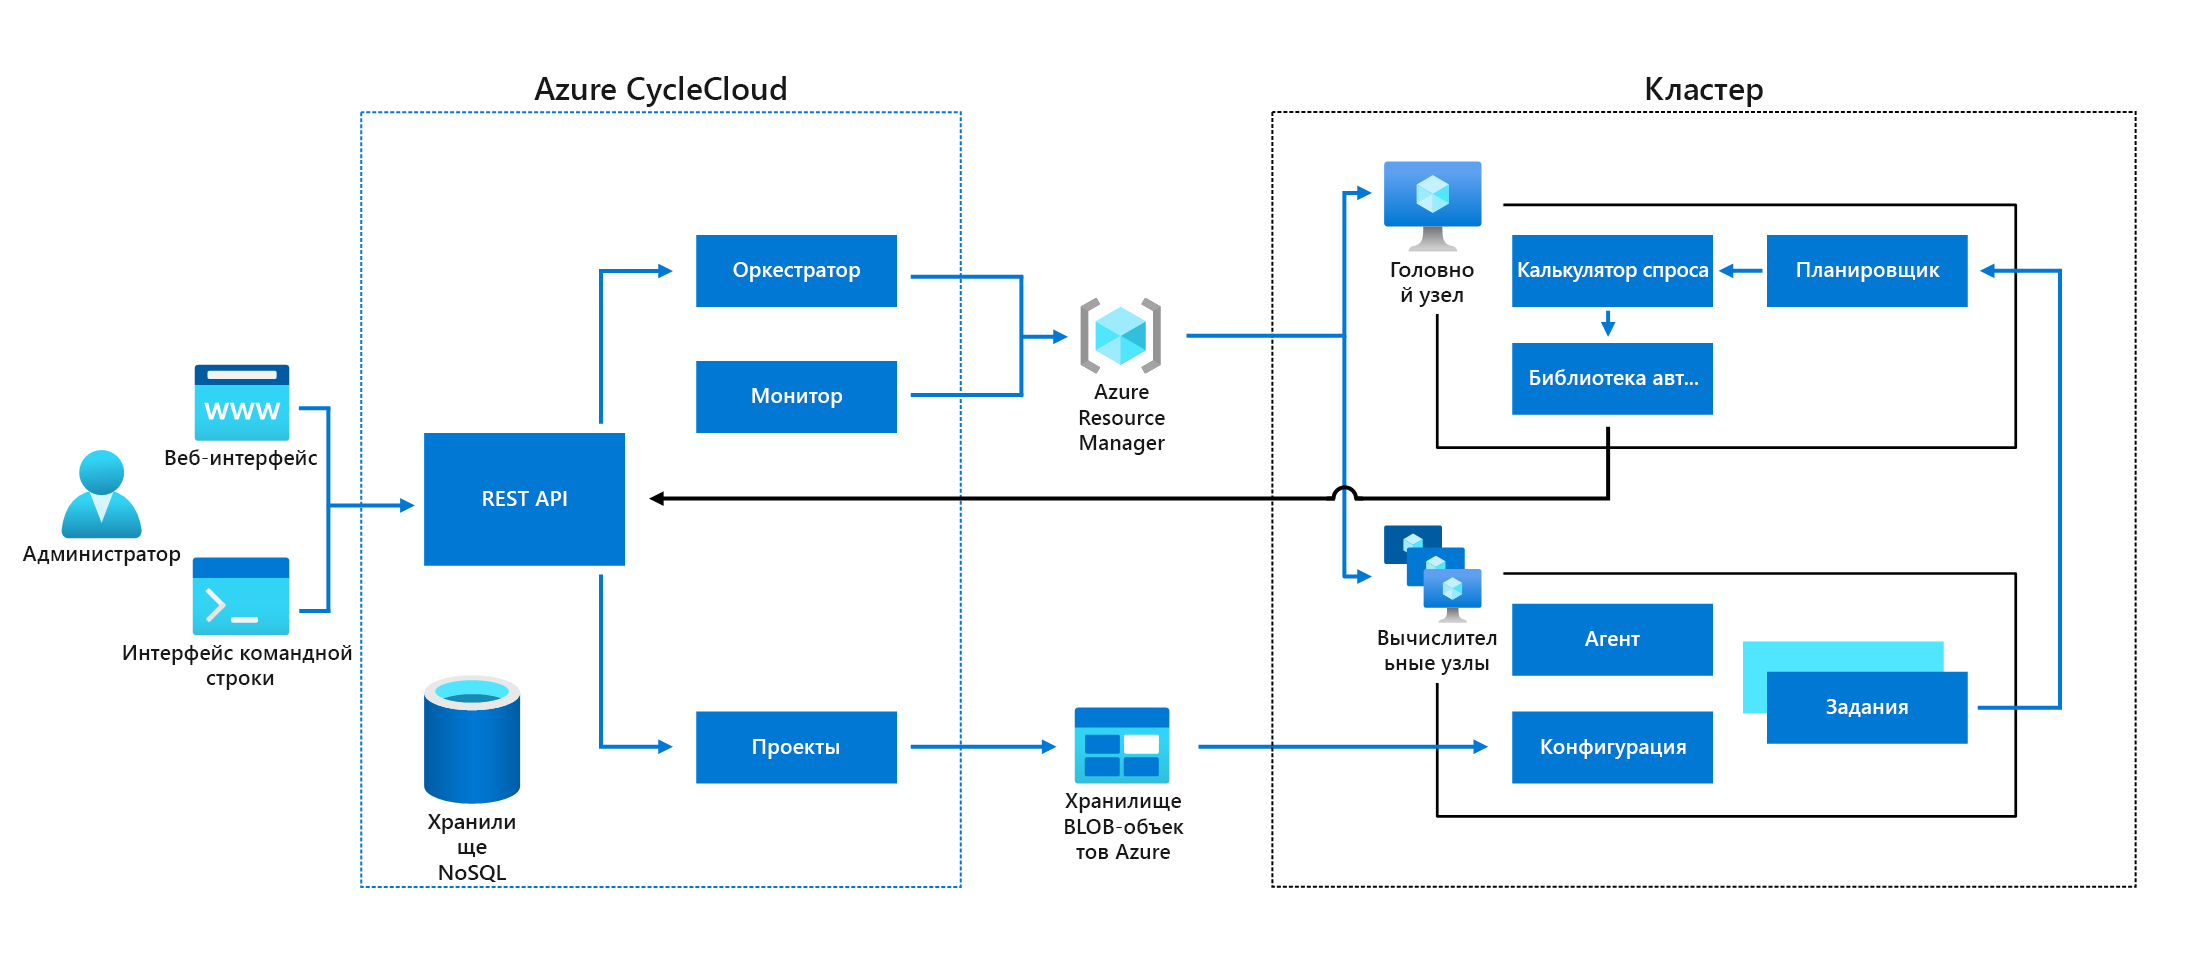Click the Оркестратор box
The height and width of the screenshot is (958, 2212).
[x=796, y=271]
